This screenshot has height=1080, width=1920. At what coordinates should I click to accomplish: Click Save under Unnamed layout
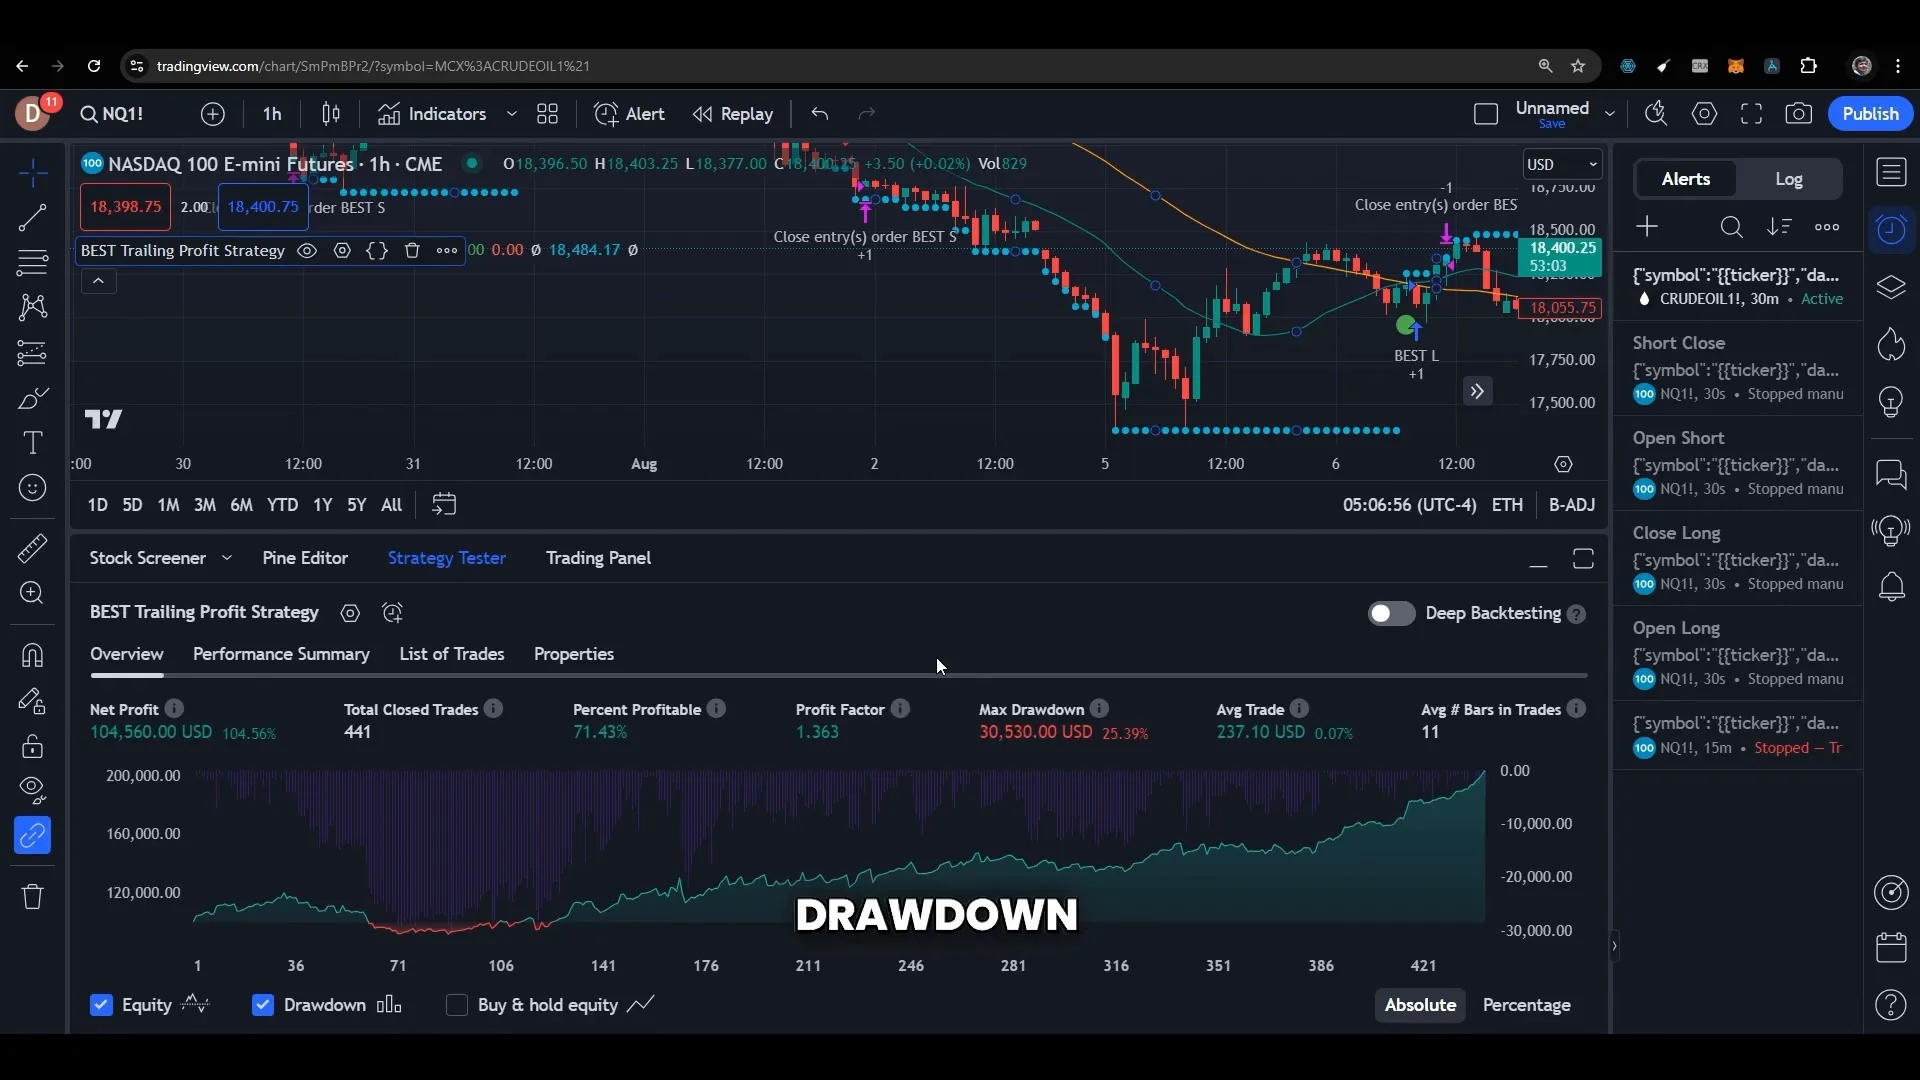pyautogui.click(x=1552, y=124)
